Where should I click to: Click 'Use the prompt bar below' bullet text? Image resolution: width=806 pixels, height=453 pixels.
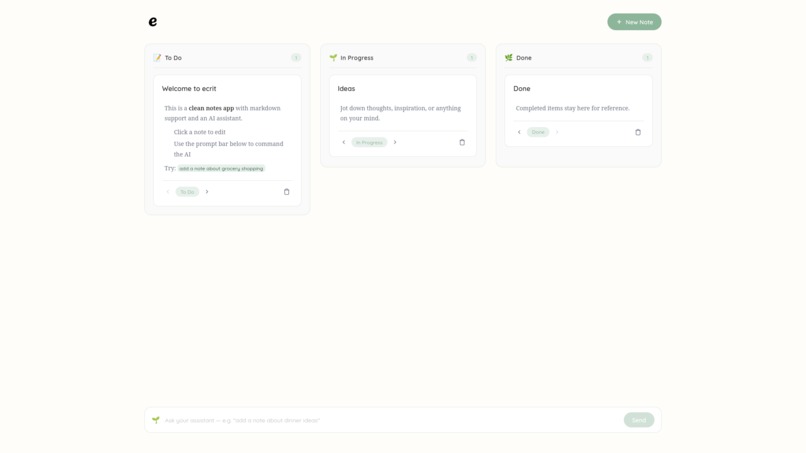pos(228,149)
